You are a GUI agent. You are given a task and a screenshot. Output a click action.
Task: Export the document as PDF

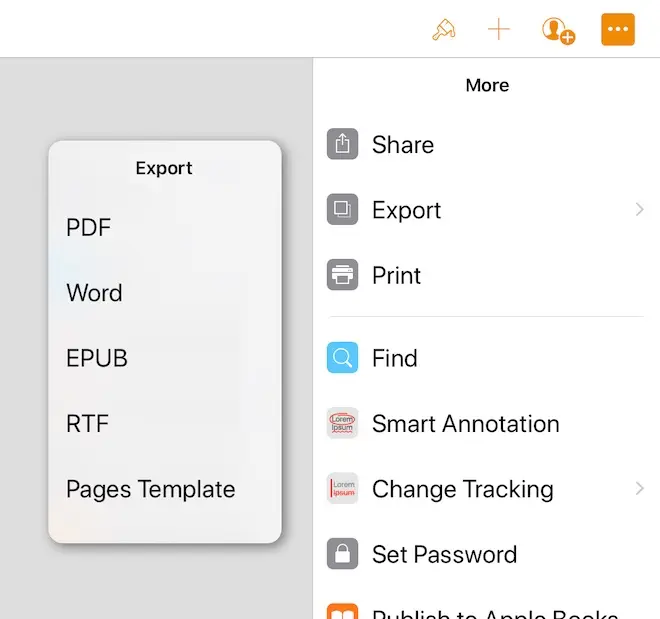(x=89, y=228)
